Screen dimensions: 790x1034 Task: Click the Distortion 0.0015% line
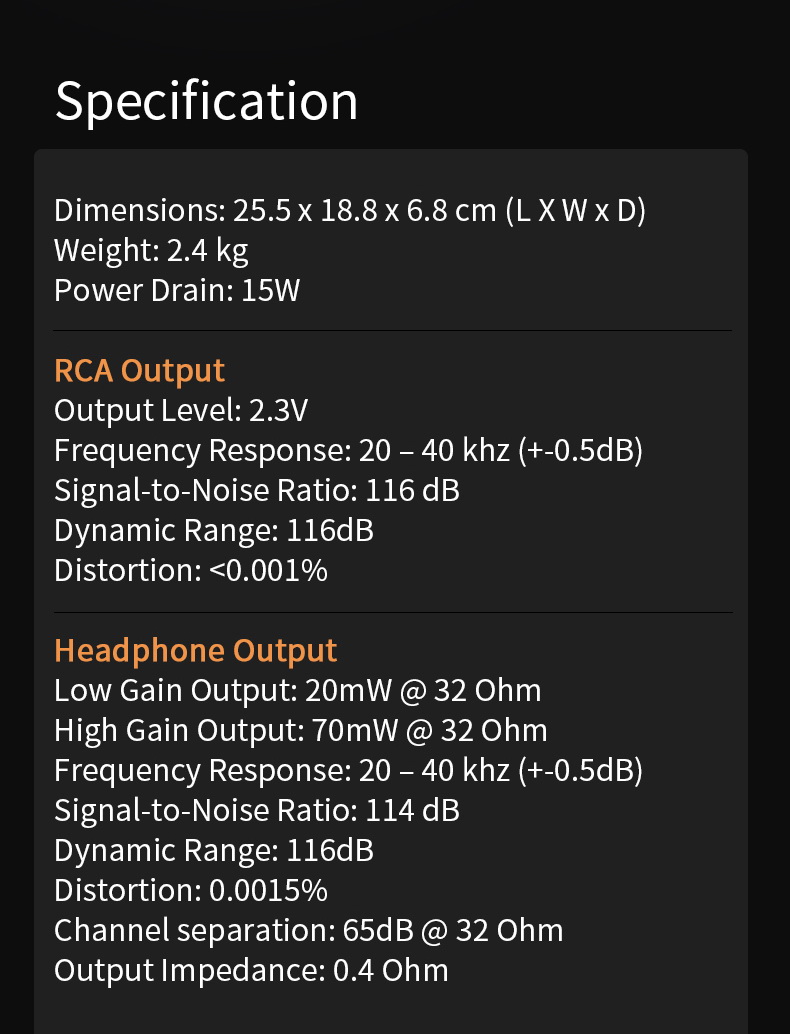[191, 891]
